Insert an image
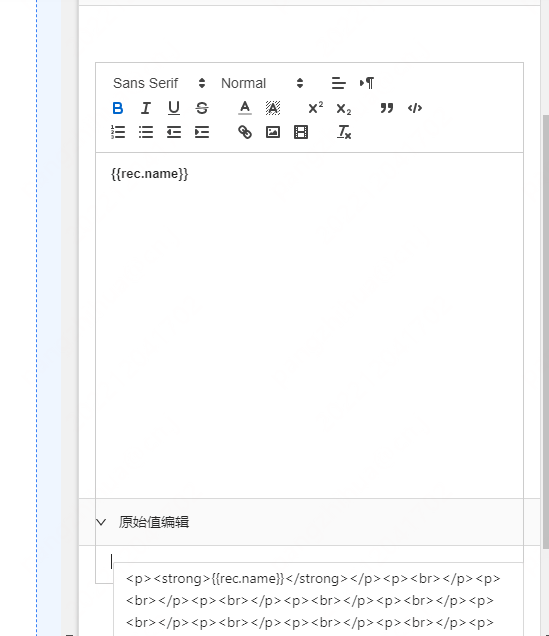The image size is (549, 636). point(272,132)
